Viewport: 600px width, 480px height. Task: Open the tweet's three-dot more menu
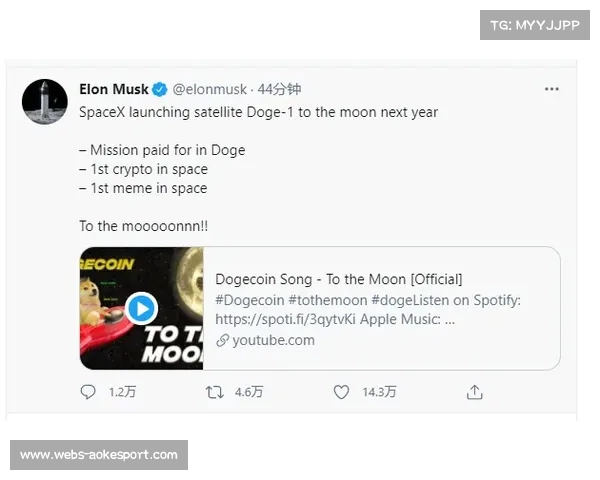[551, 89]
